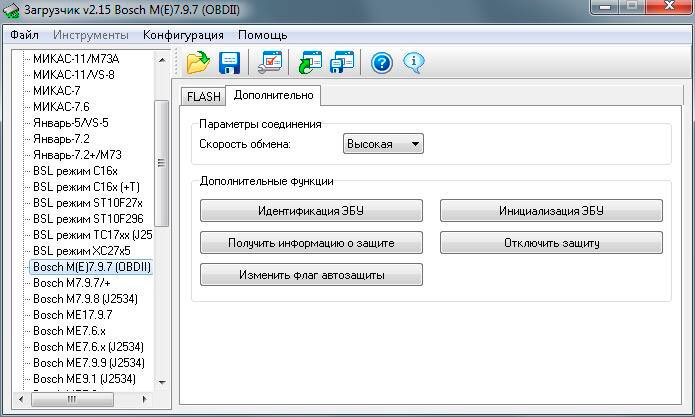Screen dimensions: 695x417
Task: Open the Помощь menu
Action: tap(262, 35)
